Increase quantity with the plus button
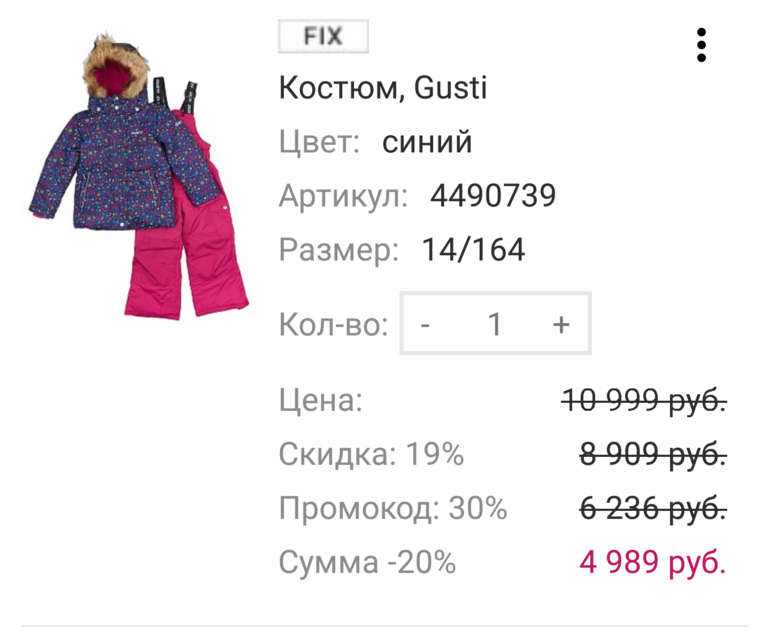The image size is (770, 635). coord(561,324)
